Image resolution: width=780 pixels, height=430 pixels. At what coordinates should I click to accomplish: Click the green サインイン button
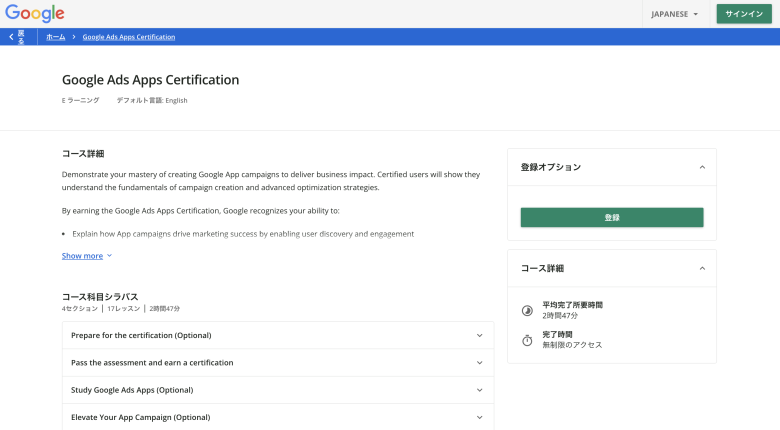(x=743, y=14)
